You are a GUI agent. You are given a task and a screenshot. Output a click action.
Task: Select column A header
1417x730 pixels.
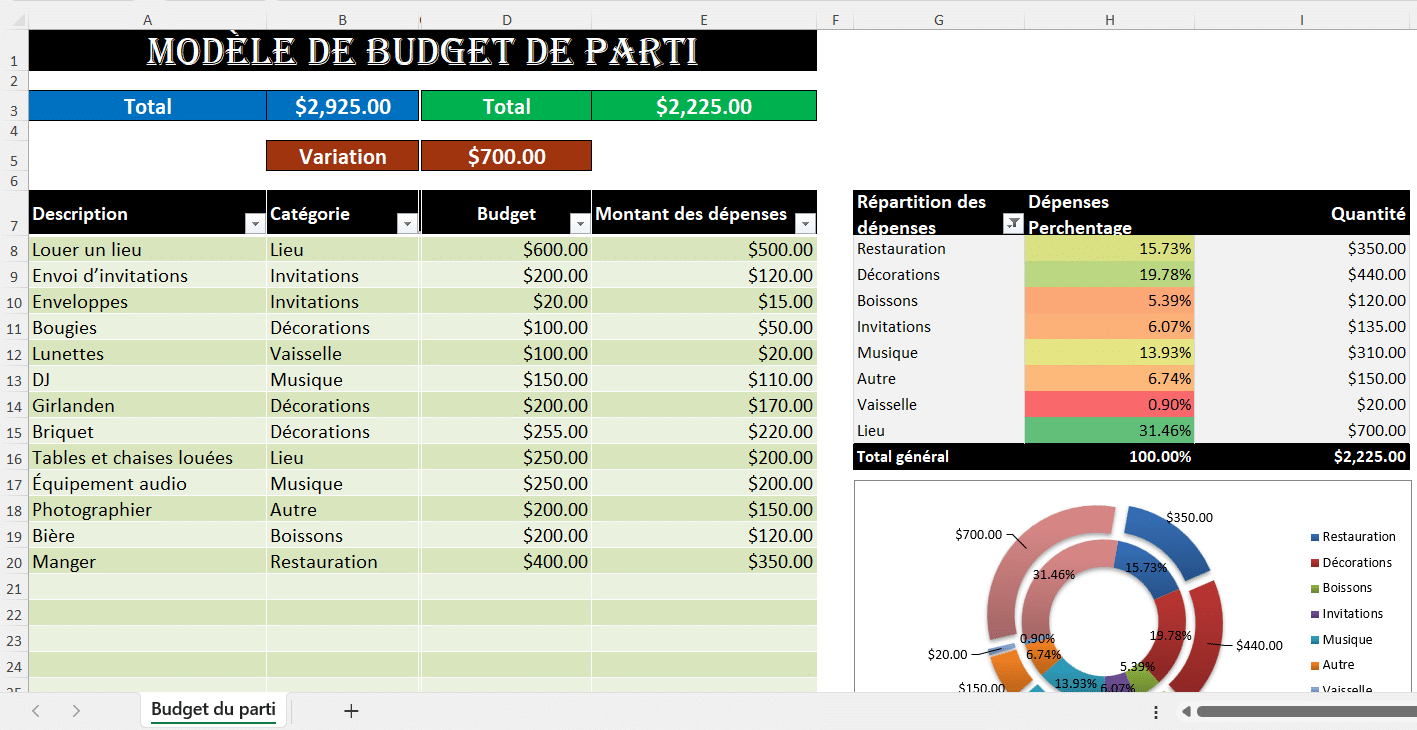coord(148,20)
